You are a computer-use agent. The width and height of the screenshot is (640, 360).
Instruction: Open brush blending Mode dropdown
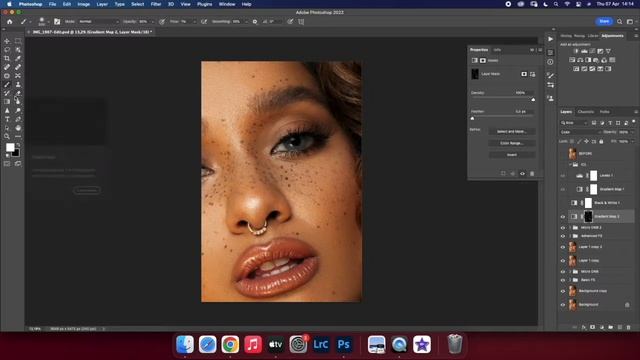tap(99, 22)
